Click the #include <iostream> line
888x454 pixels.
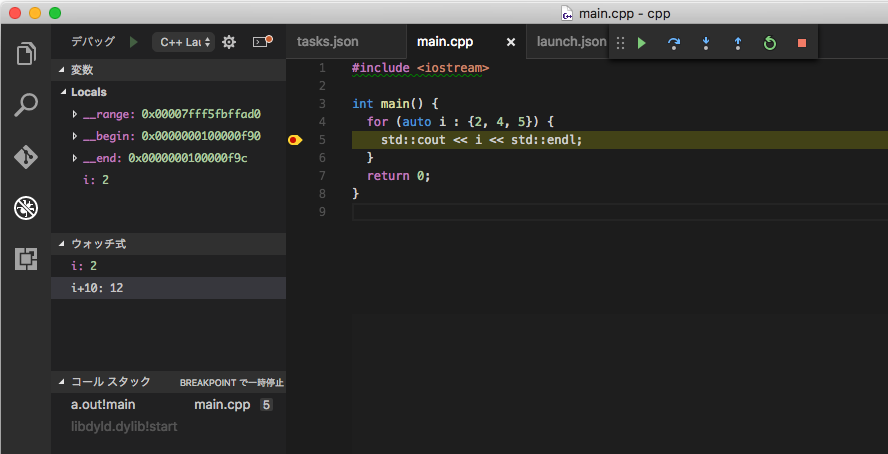pos(420,68)
